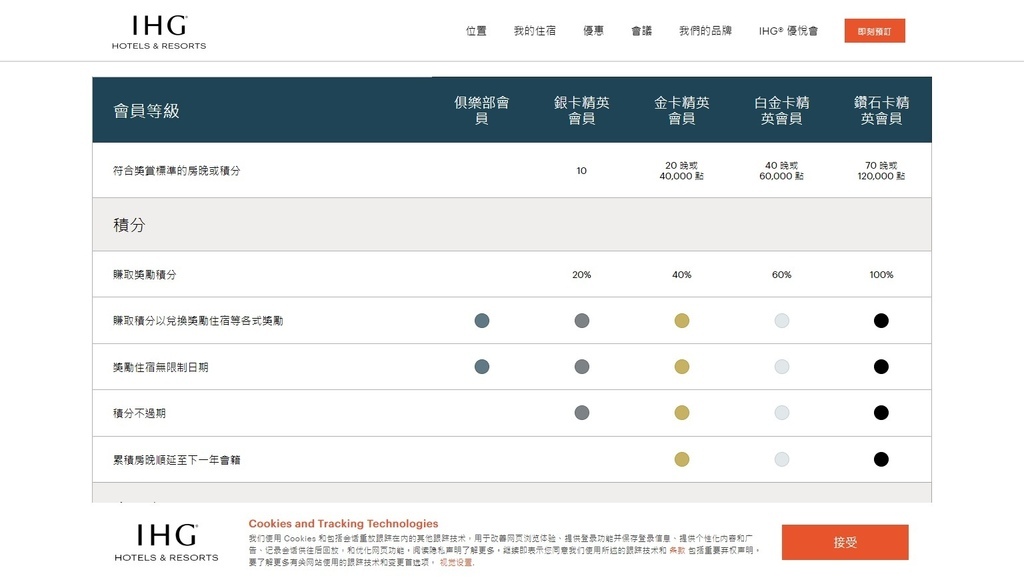1024x582 pixels.
Task: Click 鑽石卡精英會員 black dot in 累積房晚順延至下一年會籍 row
Action: (x=881, y=459)
